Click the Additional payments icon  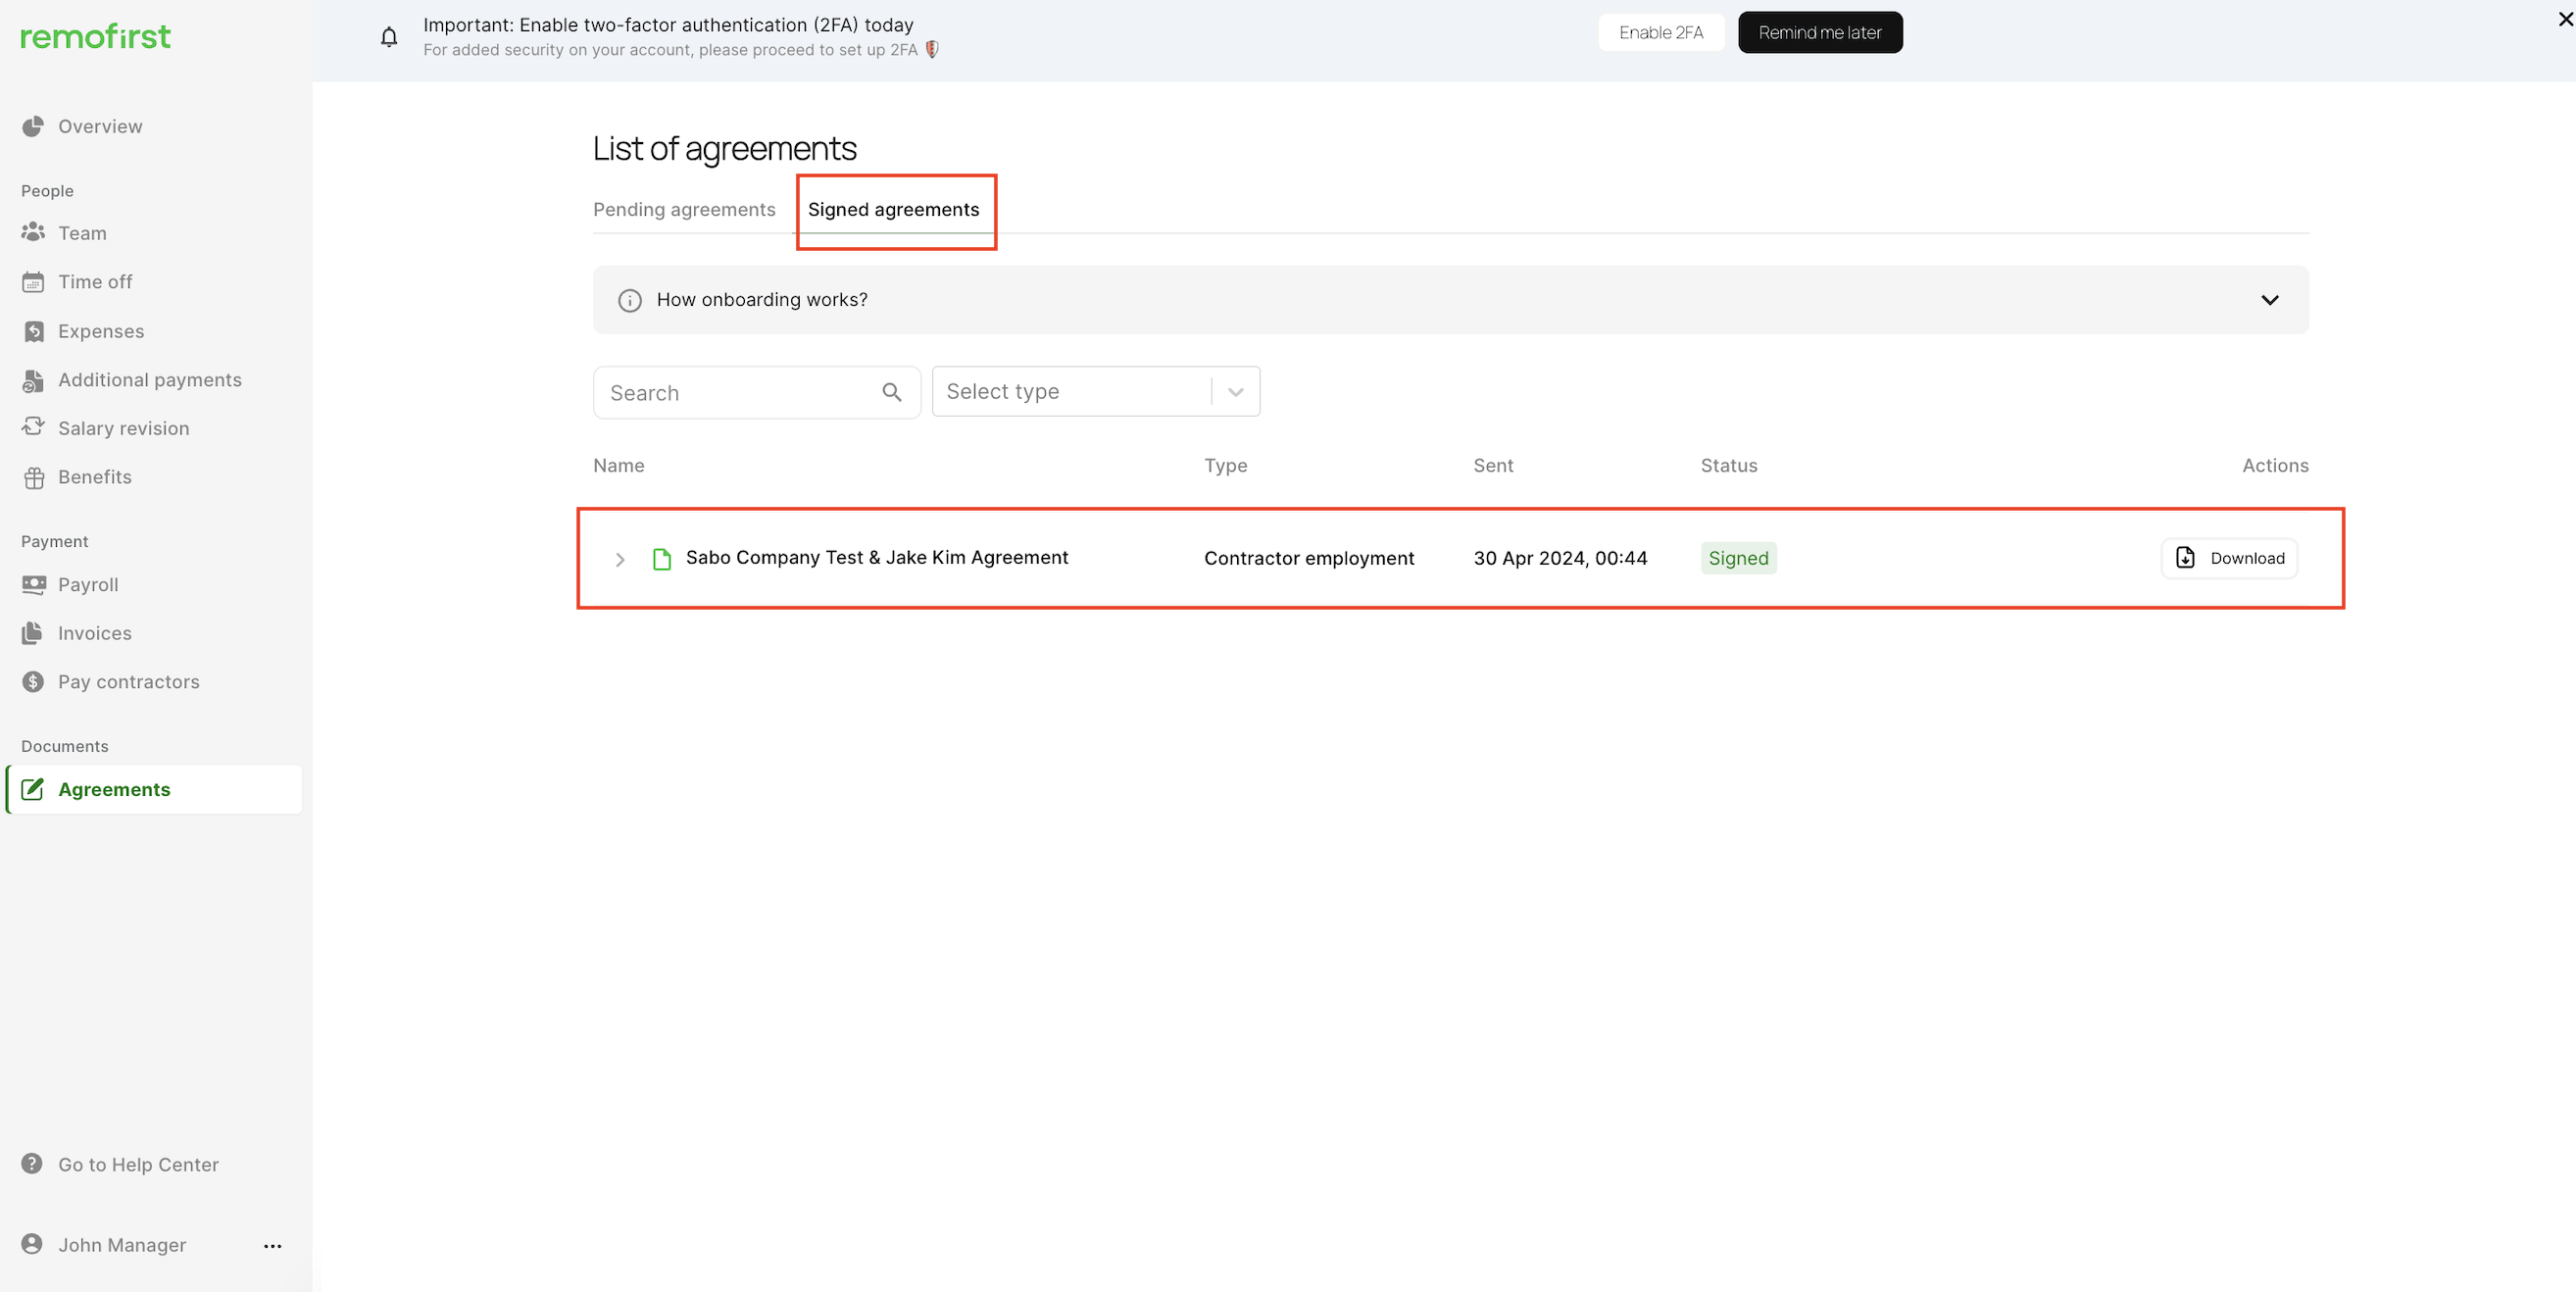coord(33,380)
